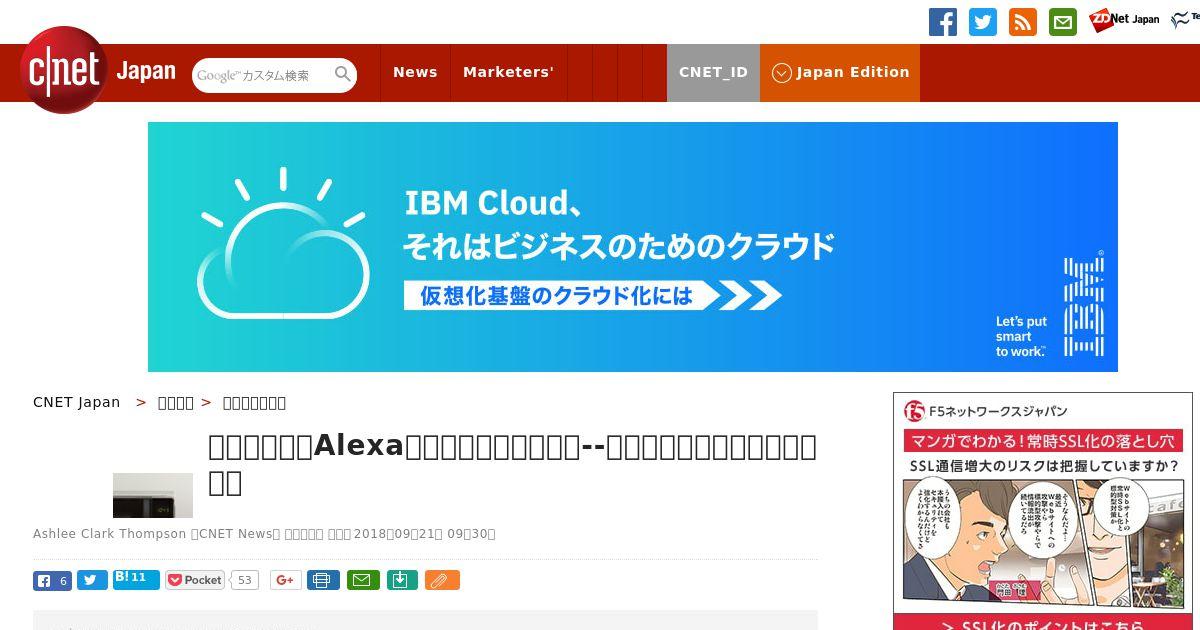Click the blue print article icon
The width and height of the screenshot is (1200, 630).
pyautogui.click(x=323, y=580)
